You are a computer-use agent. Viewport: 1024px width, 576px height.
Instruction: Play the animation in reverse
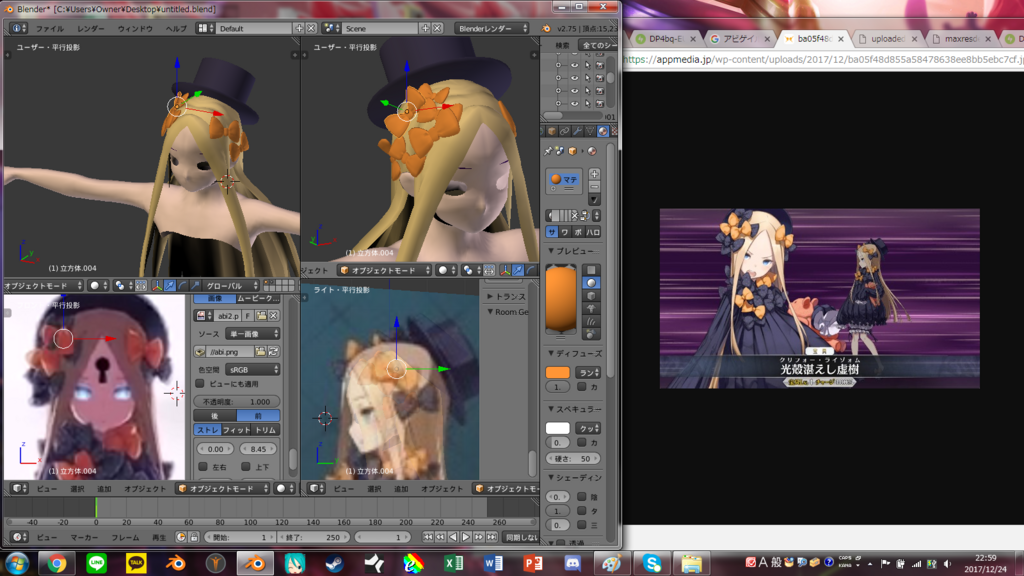click(x=453, y=537)
